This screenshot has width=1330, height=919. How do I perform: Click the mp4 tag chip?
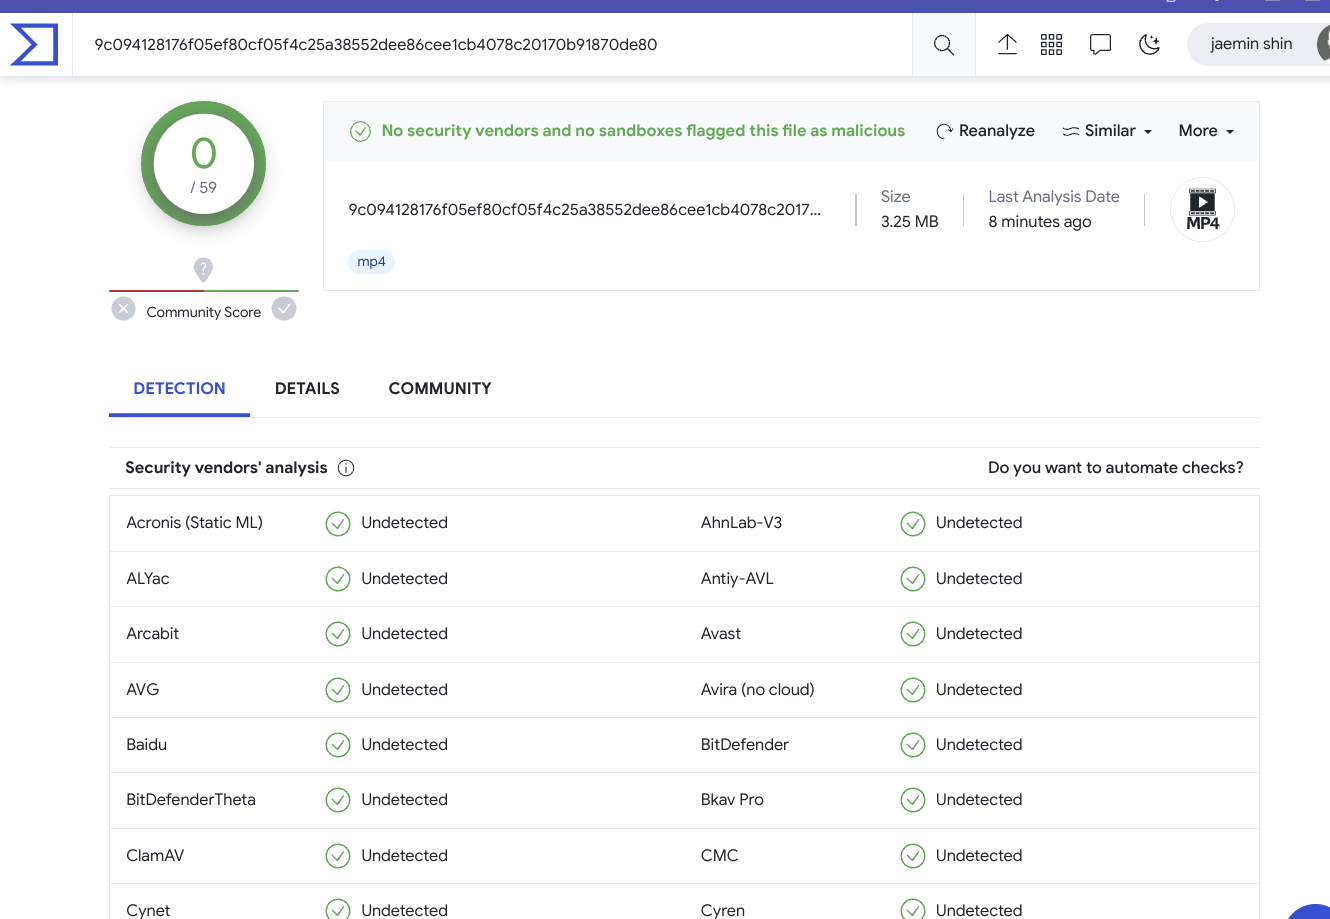[371, 262]
